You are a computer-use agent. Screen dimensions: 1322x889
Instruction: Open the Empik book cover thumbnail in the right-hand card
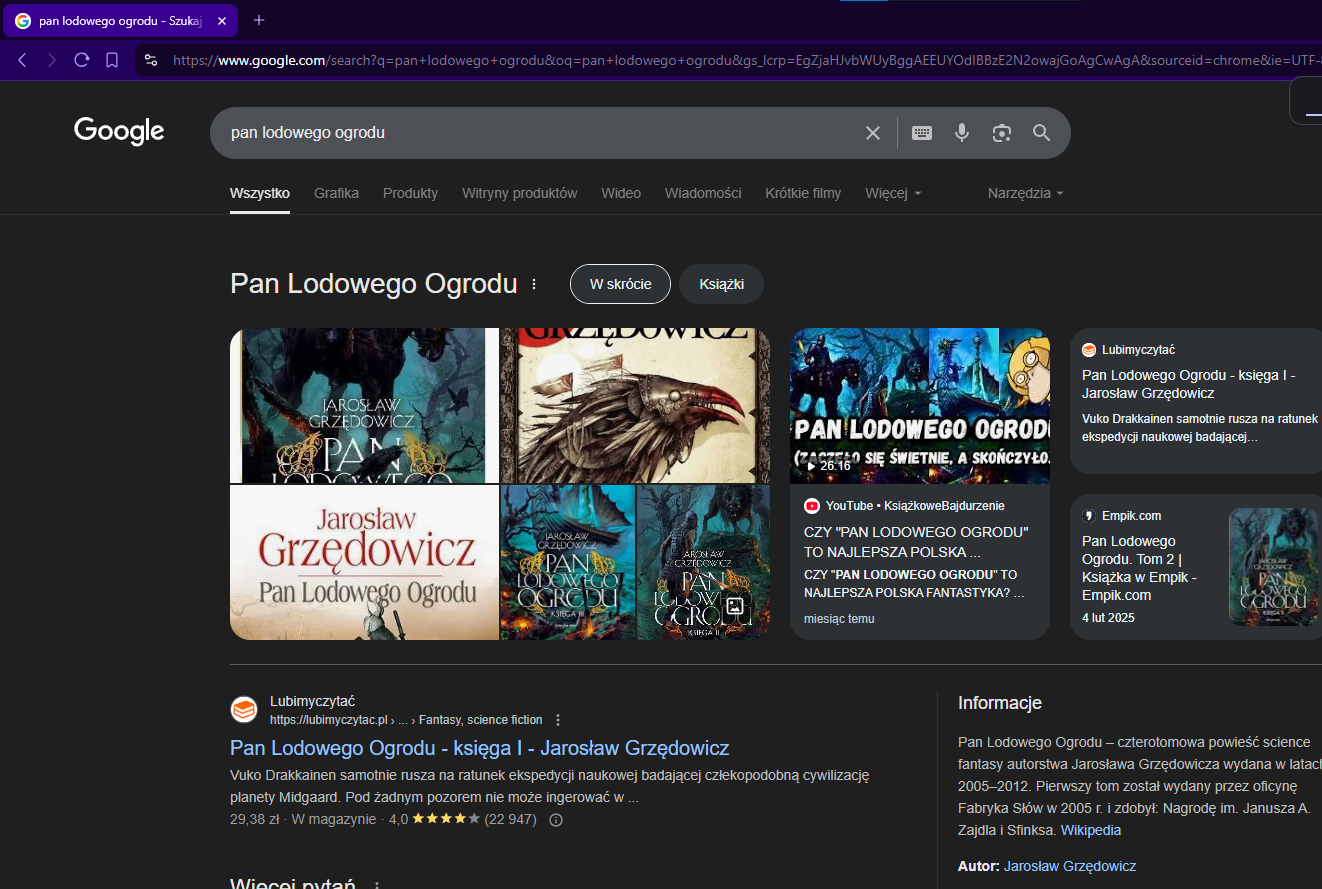(1273, 567)
